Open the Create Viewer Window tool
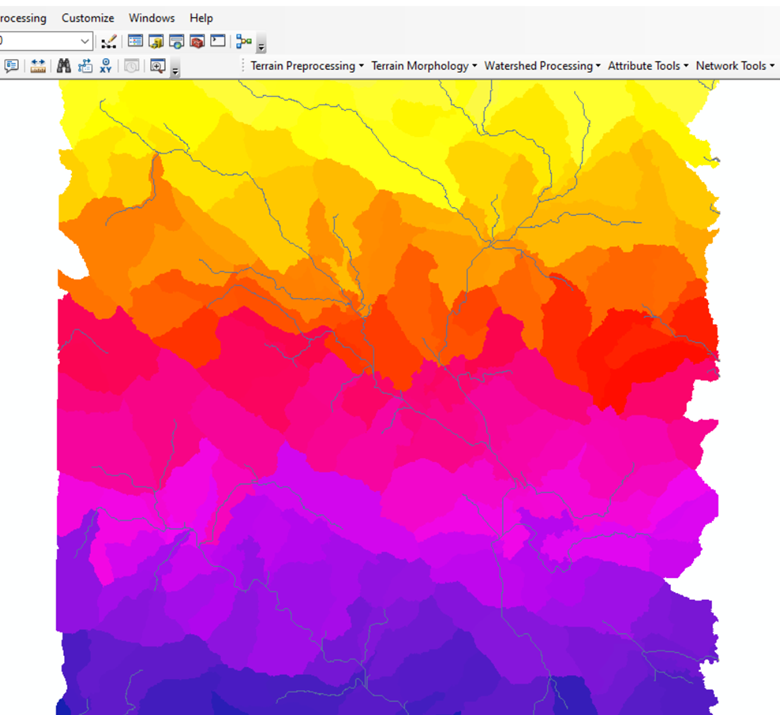The image size is (780, 715). pos(157,66)
